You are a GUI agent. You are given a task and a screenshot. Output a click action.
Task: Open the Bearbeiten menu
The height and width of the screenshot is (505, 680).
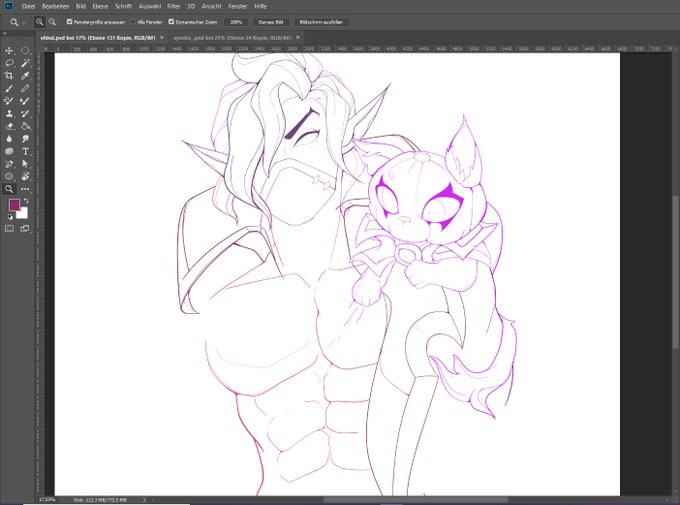pyautogui.click(x=56, y=7)
